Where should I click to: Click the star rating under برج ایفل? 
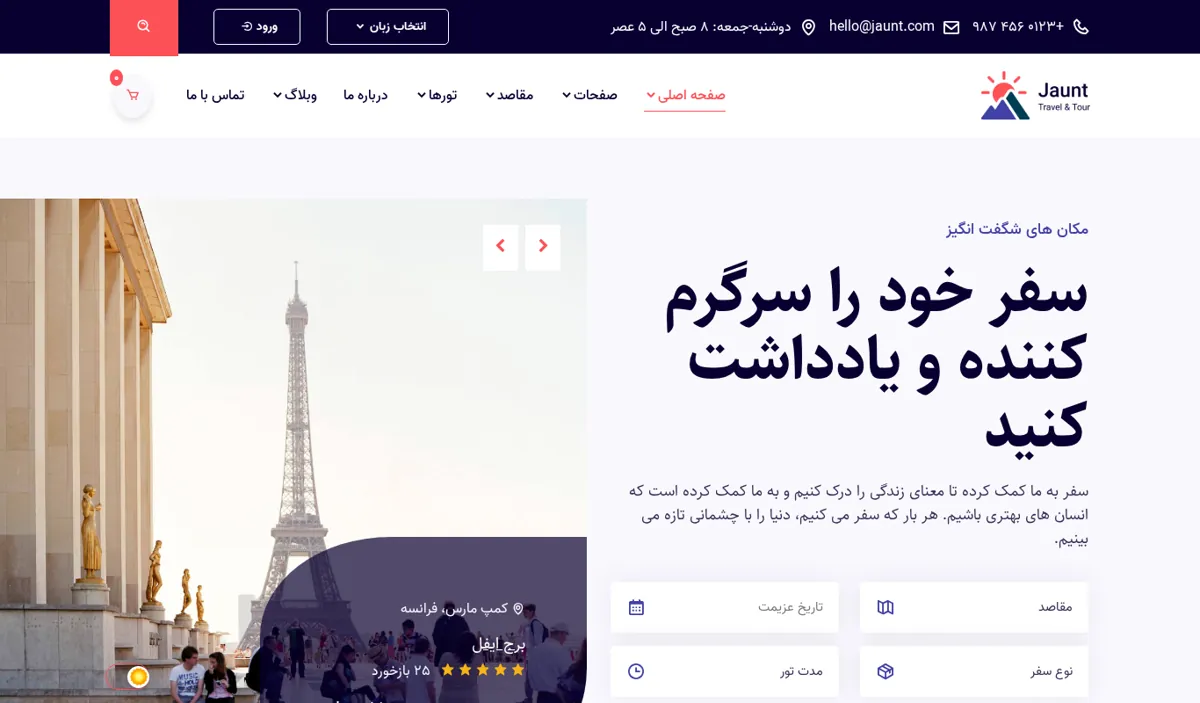click(482, 670)
